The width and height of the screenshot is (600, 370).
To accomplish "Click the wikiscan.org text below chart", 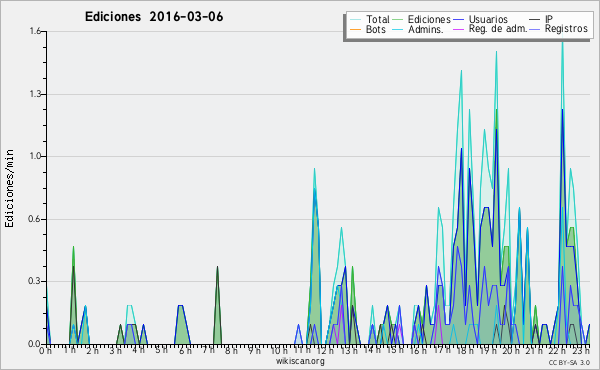I will click(300, 361).
